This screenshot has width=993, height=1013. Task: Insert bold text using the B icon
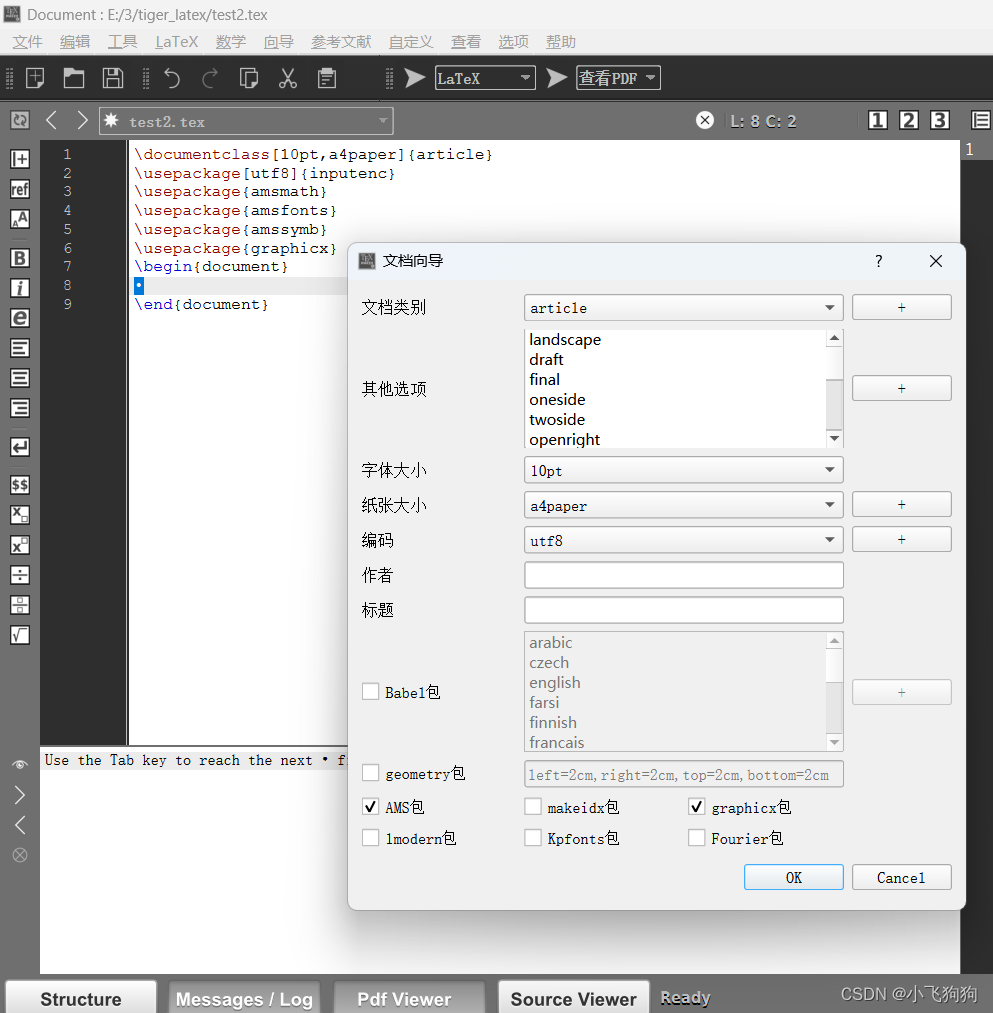(x=19, y=258)
